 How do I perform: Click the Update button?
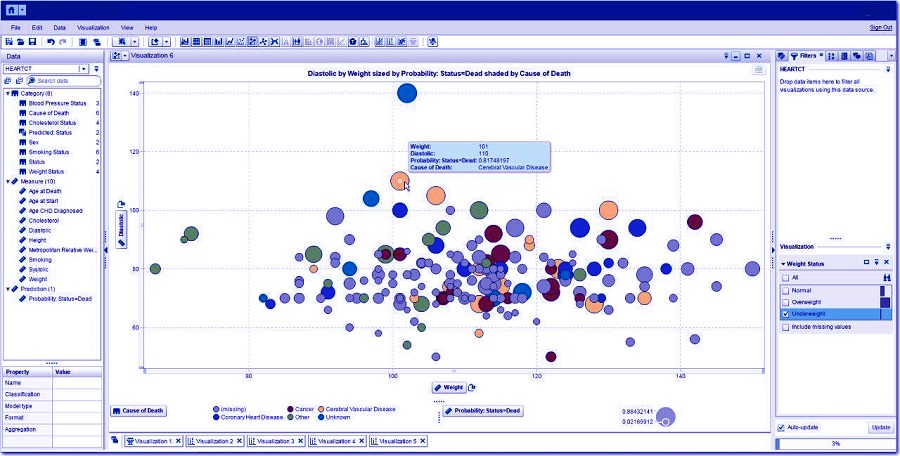click(x=879, y=428)
